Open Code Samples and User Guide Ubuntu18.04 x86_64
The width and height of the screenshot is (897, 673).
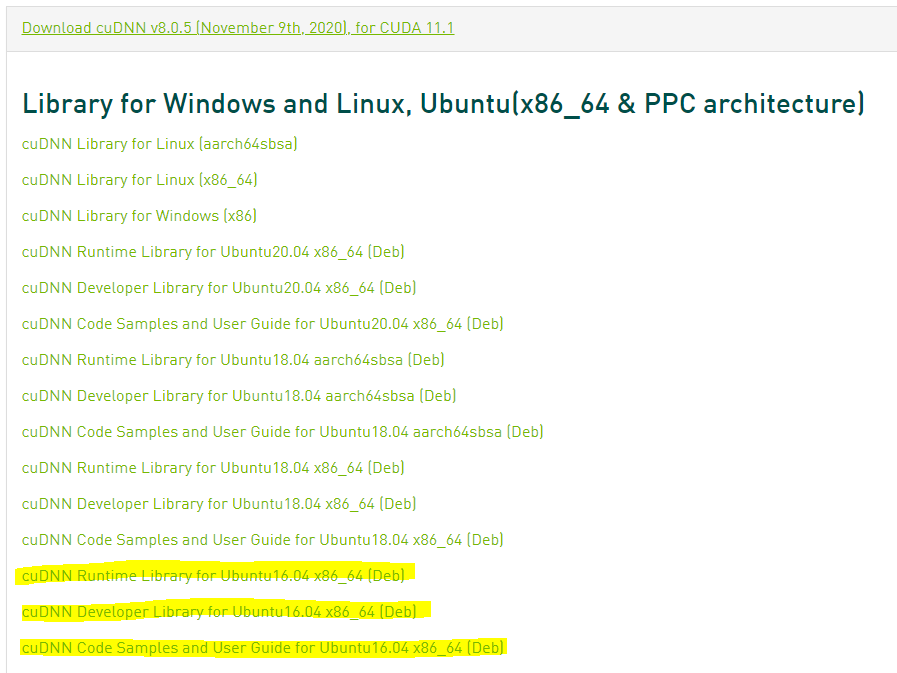coord(263,540)
